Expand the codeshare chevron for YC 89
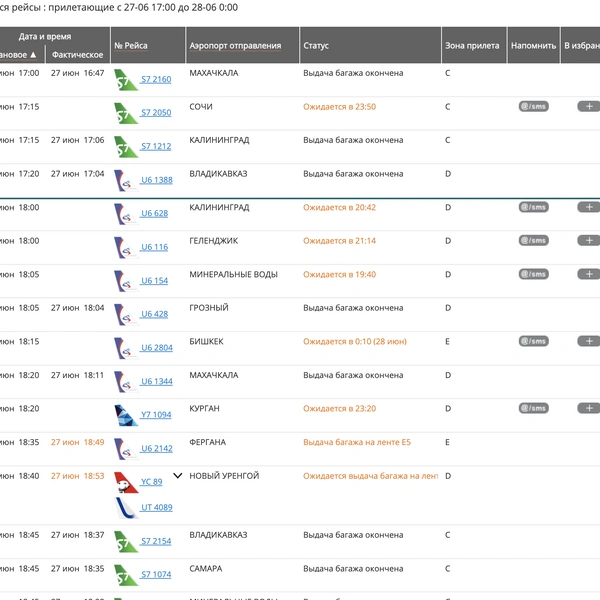This screenshot has height=600, width=600. pos(178,476)
